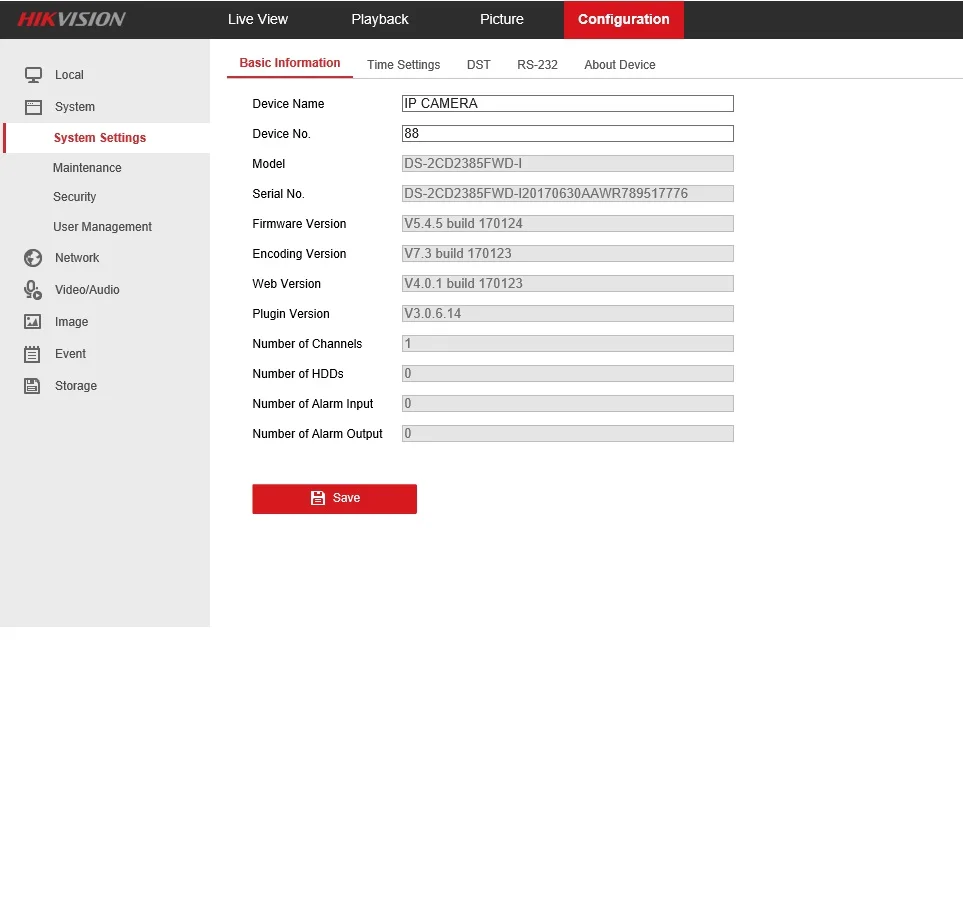Click the Number of Alarm Input field
Viewport: 963px width, 900px height.
tap(567, 404)
